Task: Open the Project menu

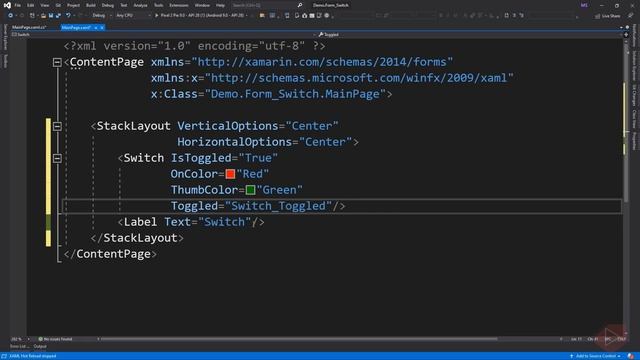Action: coord(73,5)
